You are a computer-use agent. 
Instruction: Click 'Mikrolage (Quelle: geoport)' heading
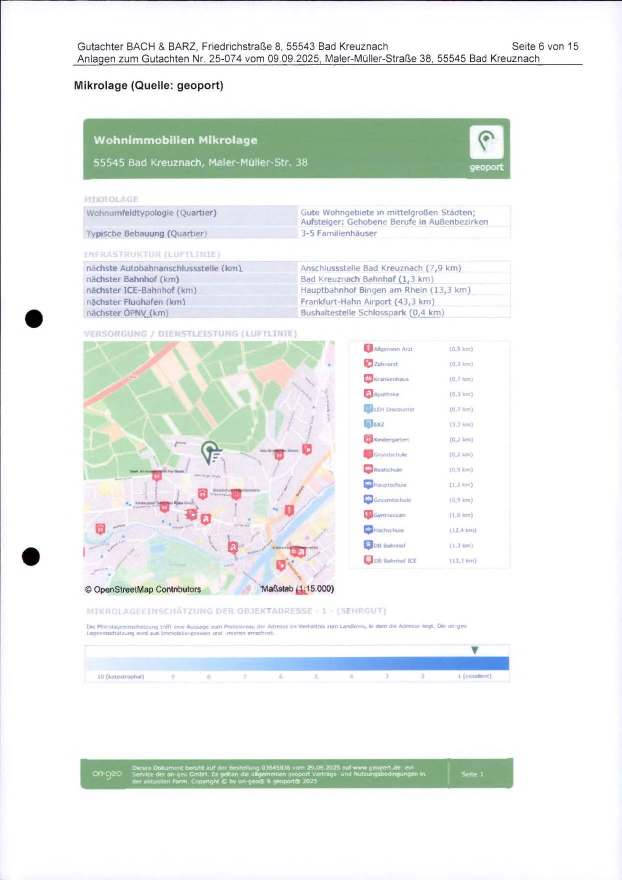(x=149, y=86)
